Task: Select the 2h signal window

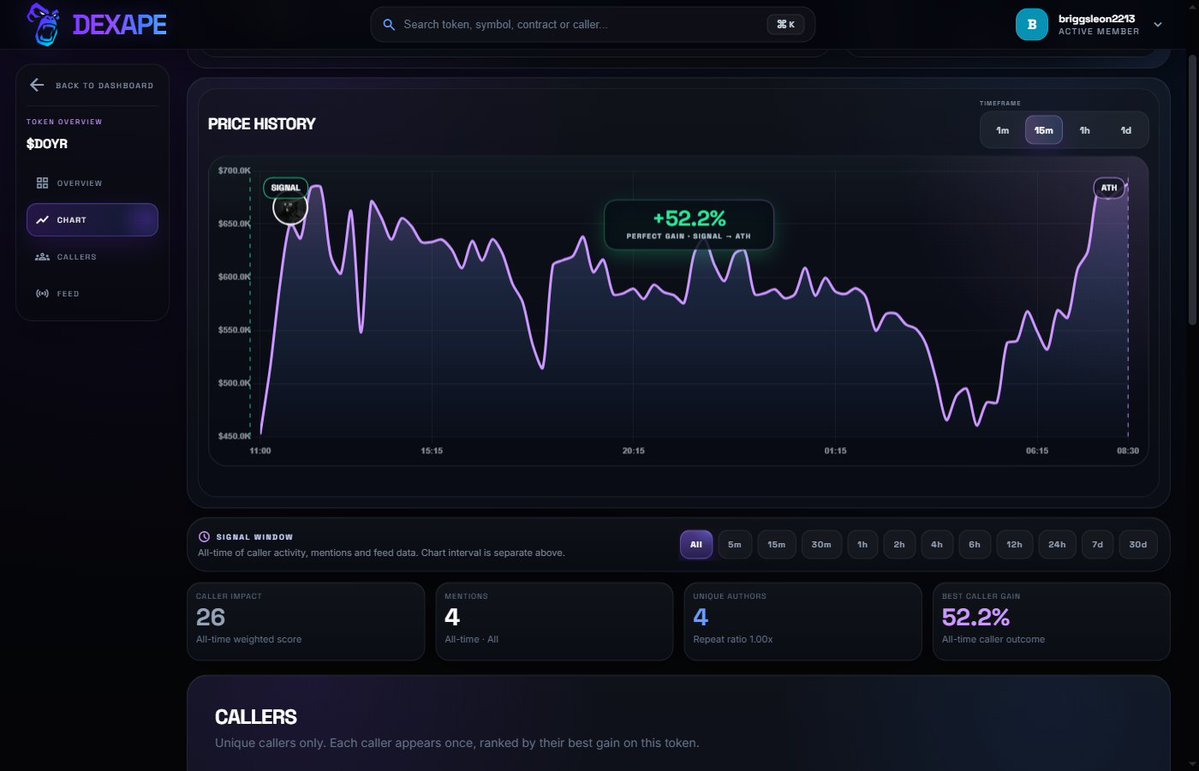Action: 899,545
